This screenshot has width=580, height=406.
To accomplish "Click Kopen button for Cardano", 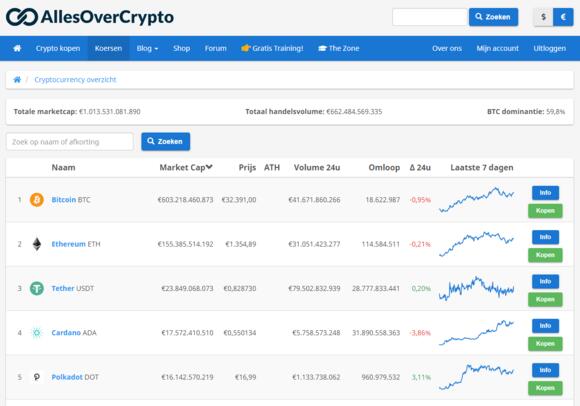I will (545, 344).
